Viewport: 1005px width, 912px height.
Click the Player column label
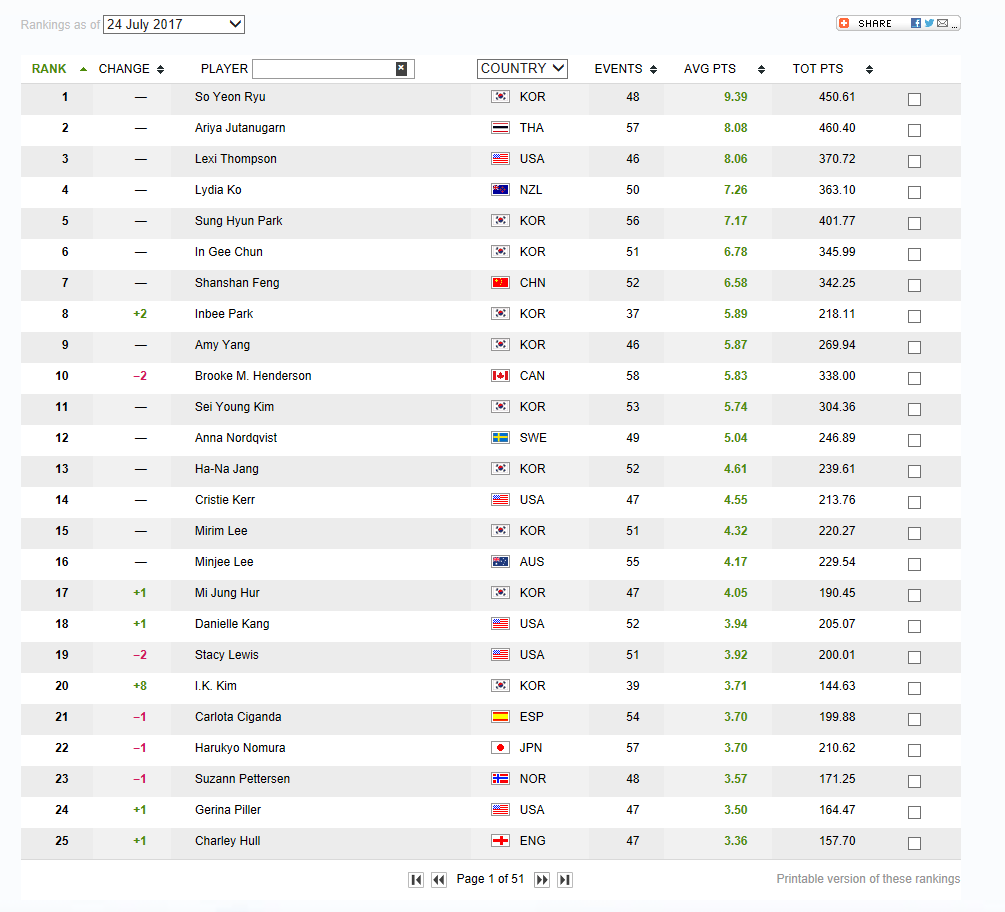coord(224,69)
